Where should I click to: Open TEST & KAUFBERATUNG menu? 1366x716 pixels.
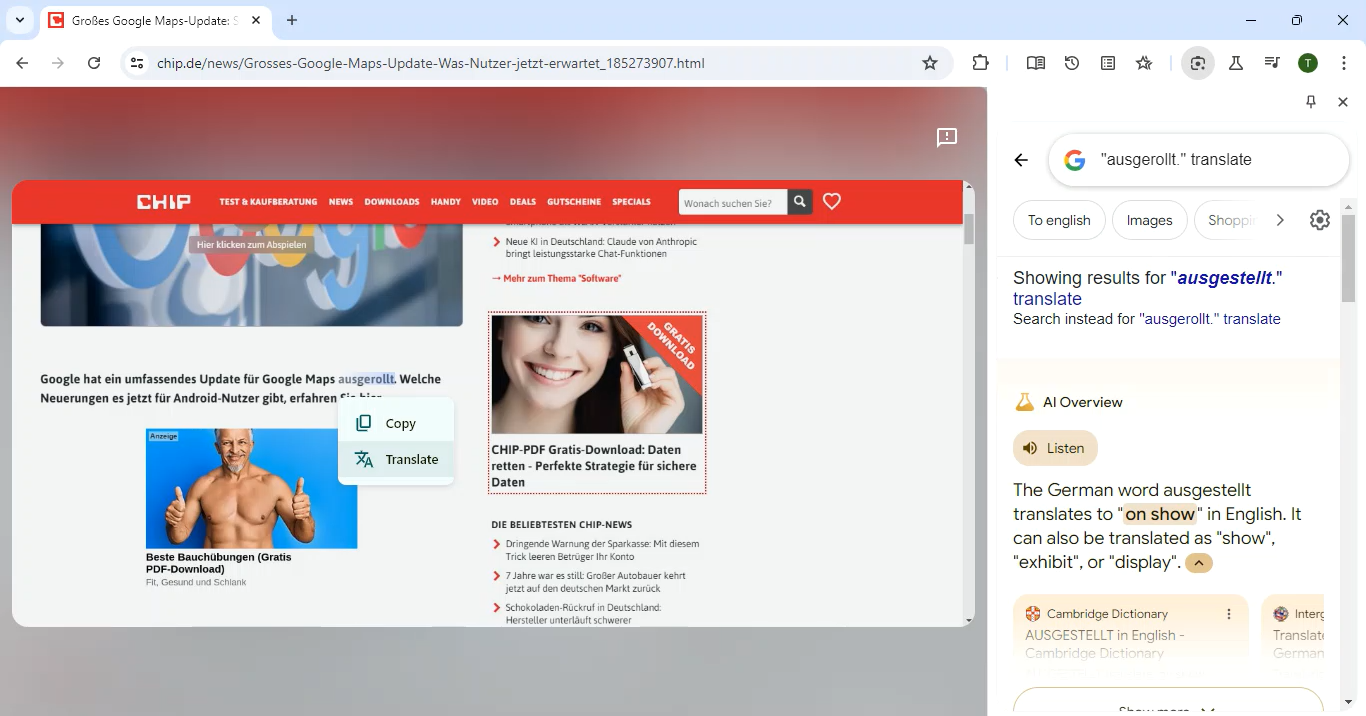(268, 202)
